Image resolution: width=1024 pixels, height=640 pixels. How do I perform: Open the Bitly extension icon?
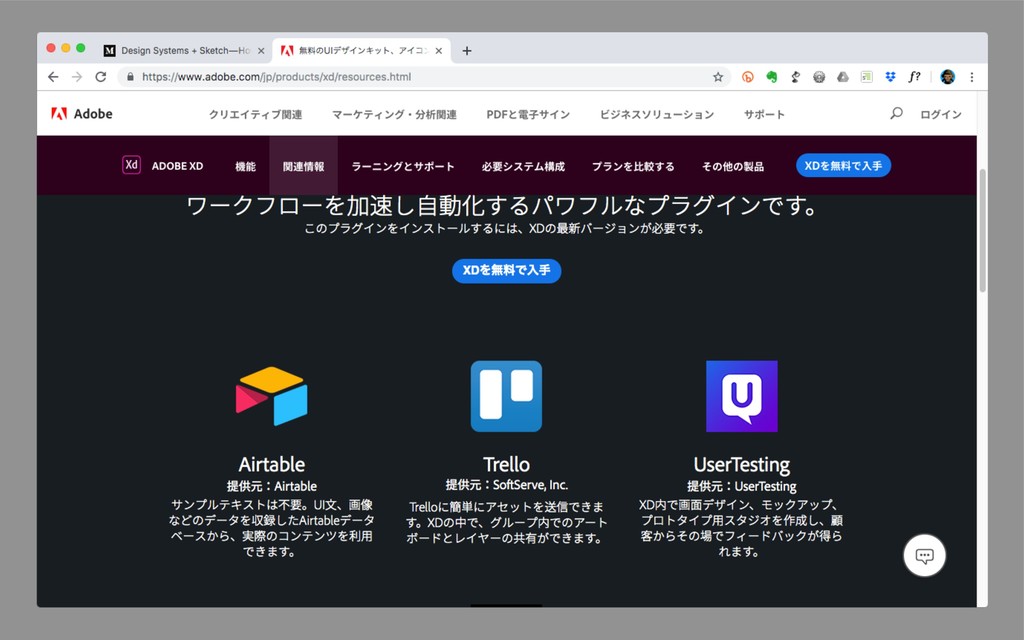point(748,77)
